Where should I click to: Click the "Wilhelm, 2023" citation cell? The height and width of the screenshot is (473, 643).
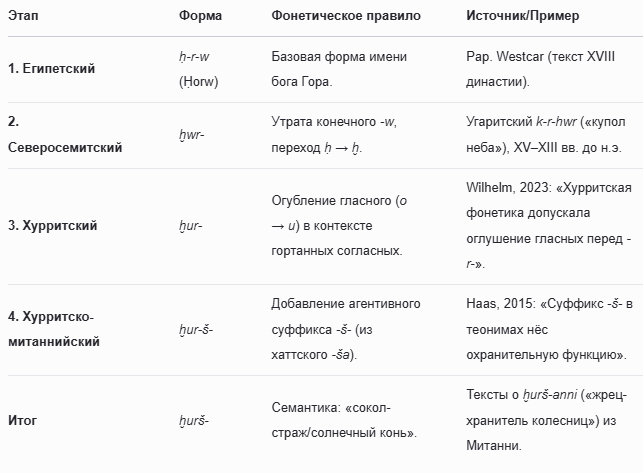click(x=548, y=225)
